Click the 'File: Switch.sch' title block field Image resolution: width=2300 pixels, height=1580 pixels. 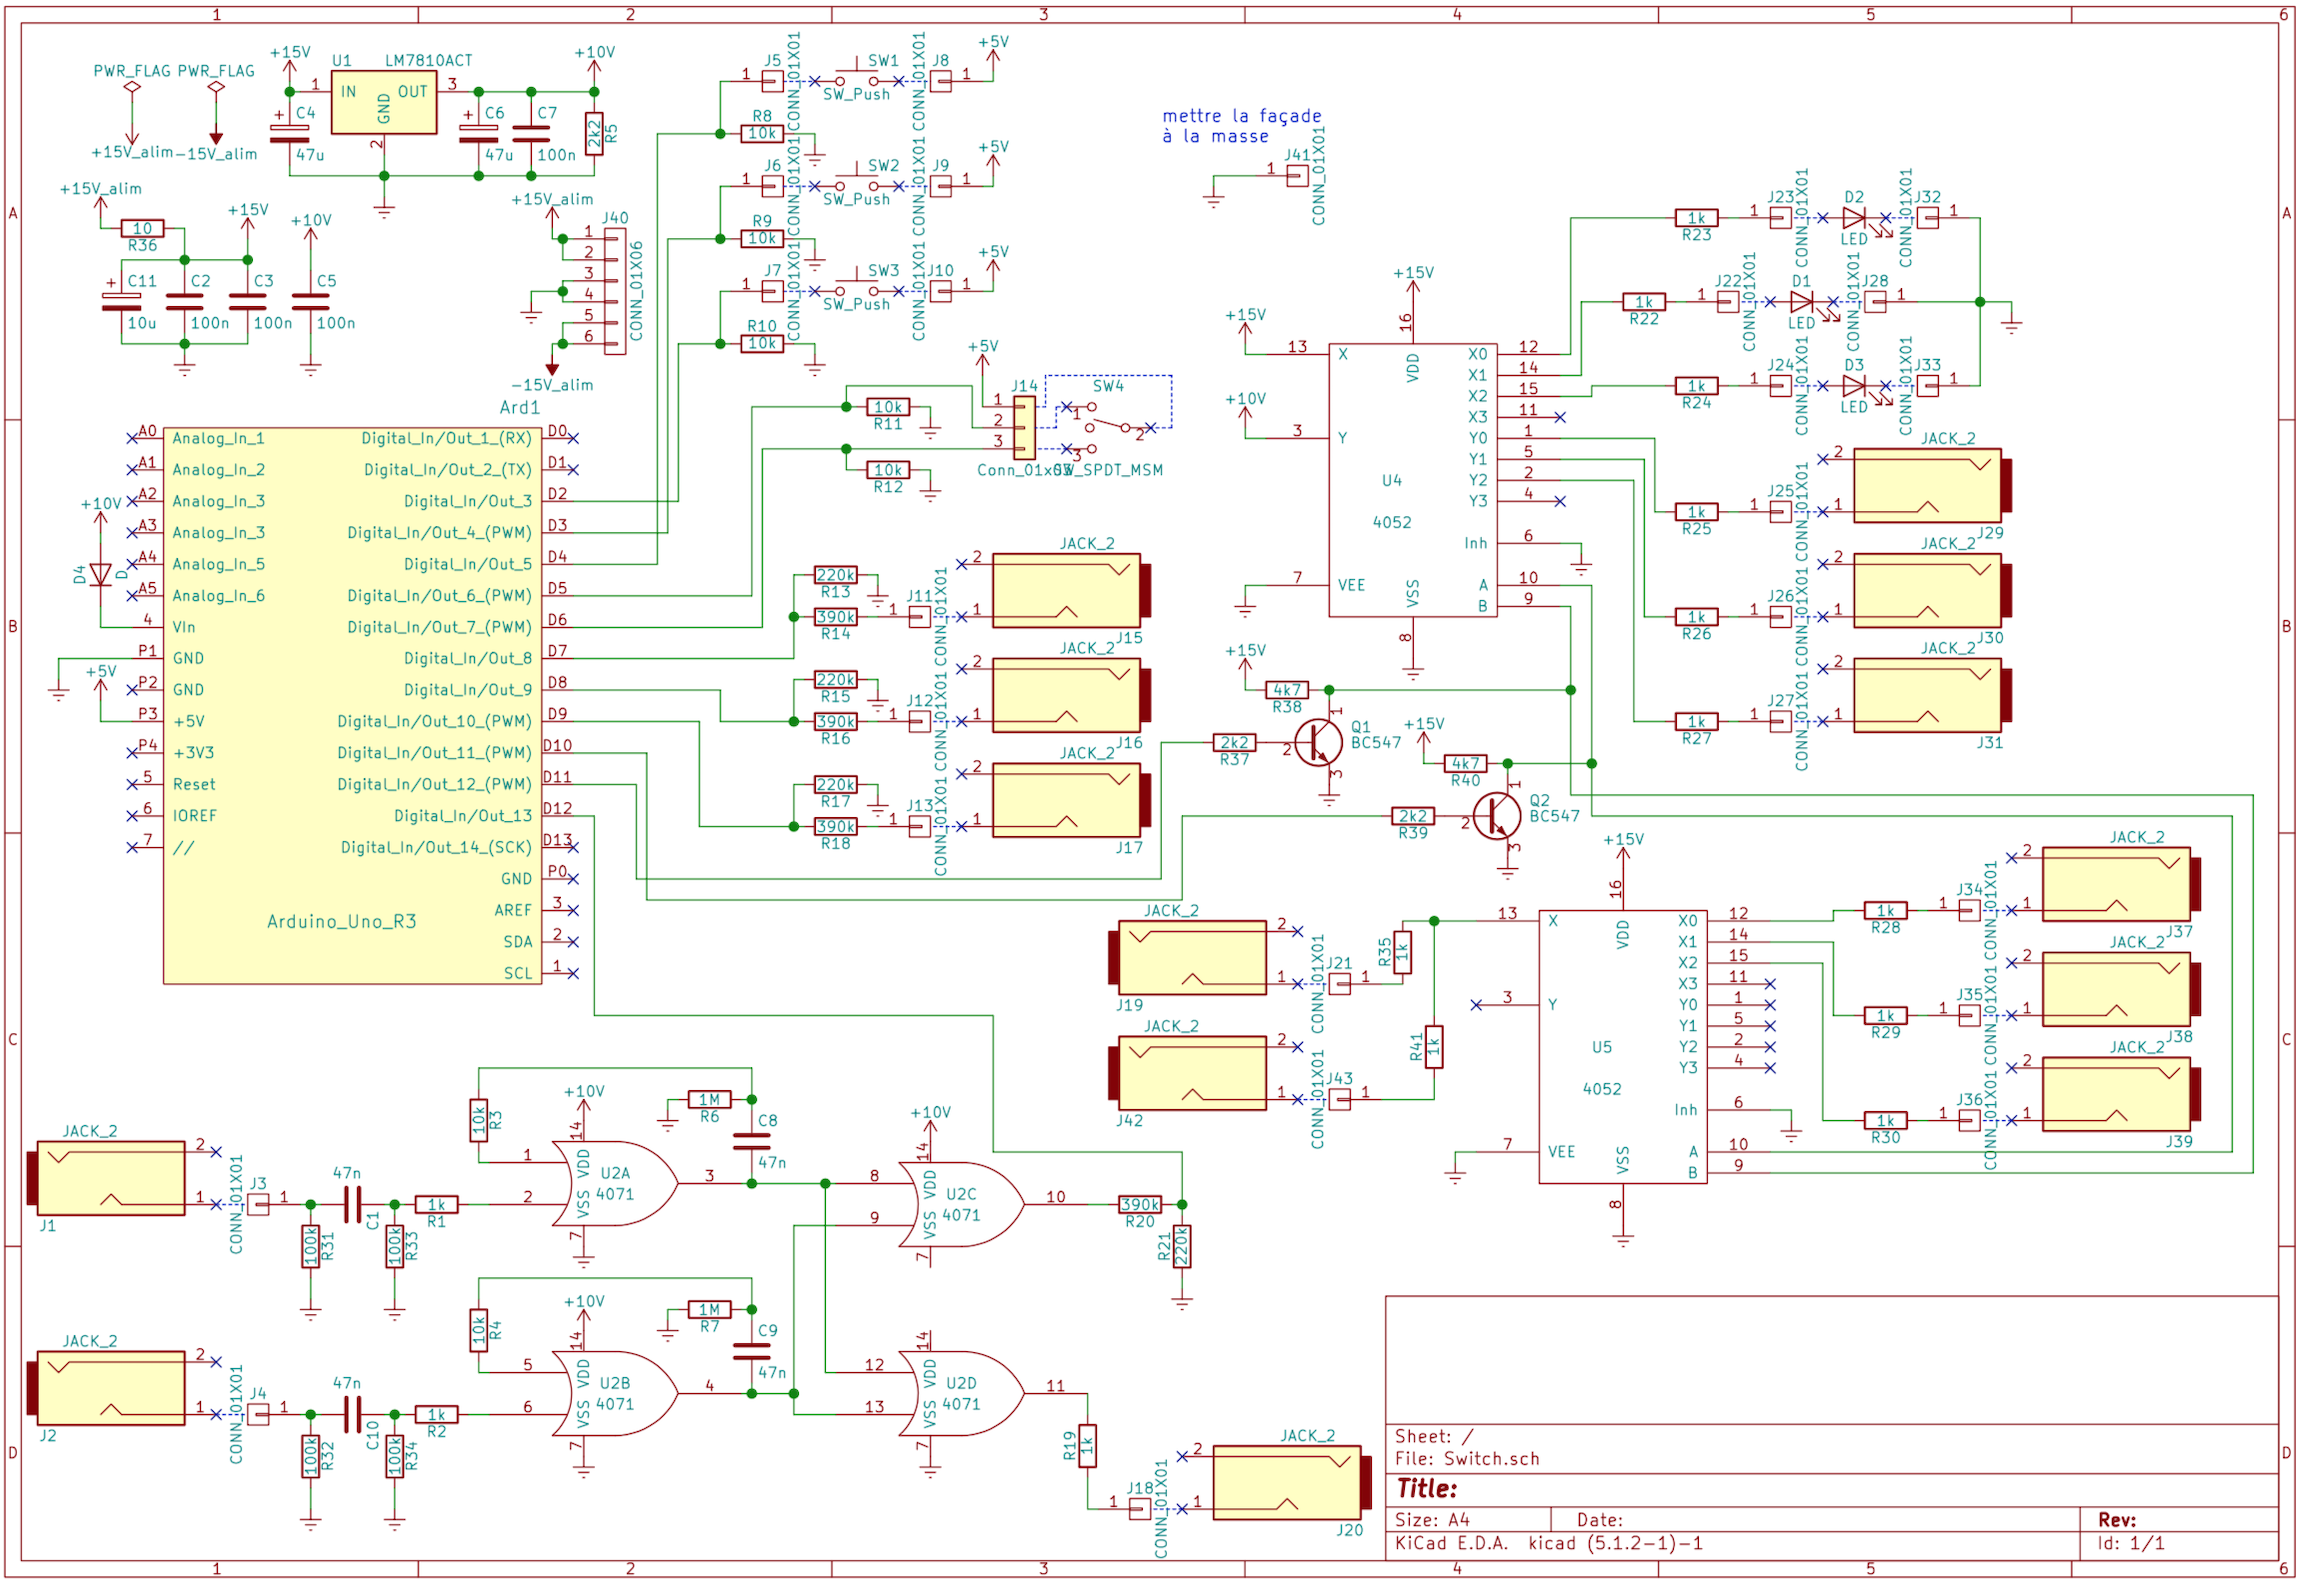(x=1467, y=1458)
